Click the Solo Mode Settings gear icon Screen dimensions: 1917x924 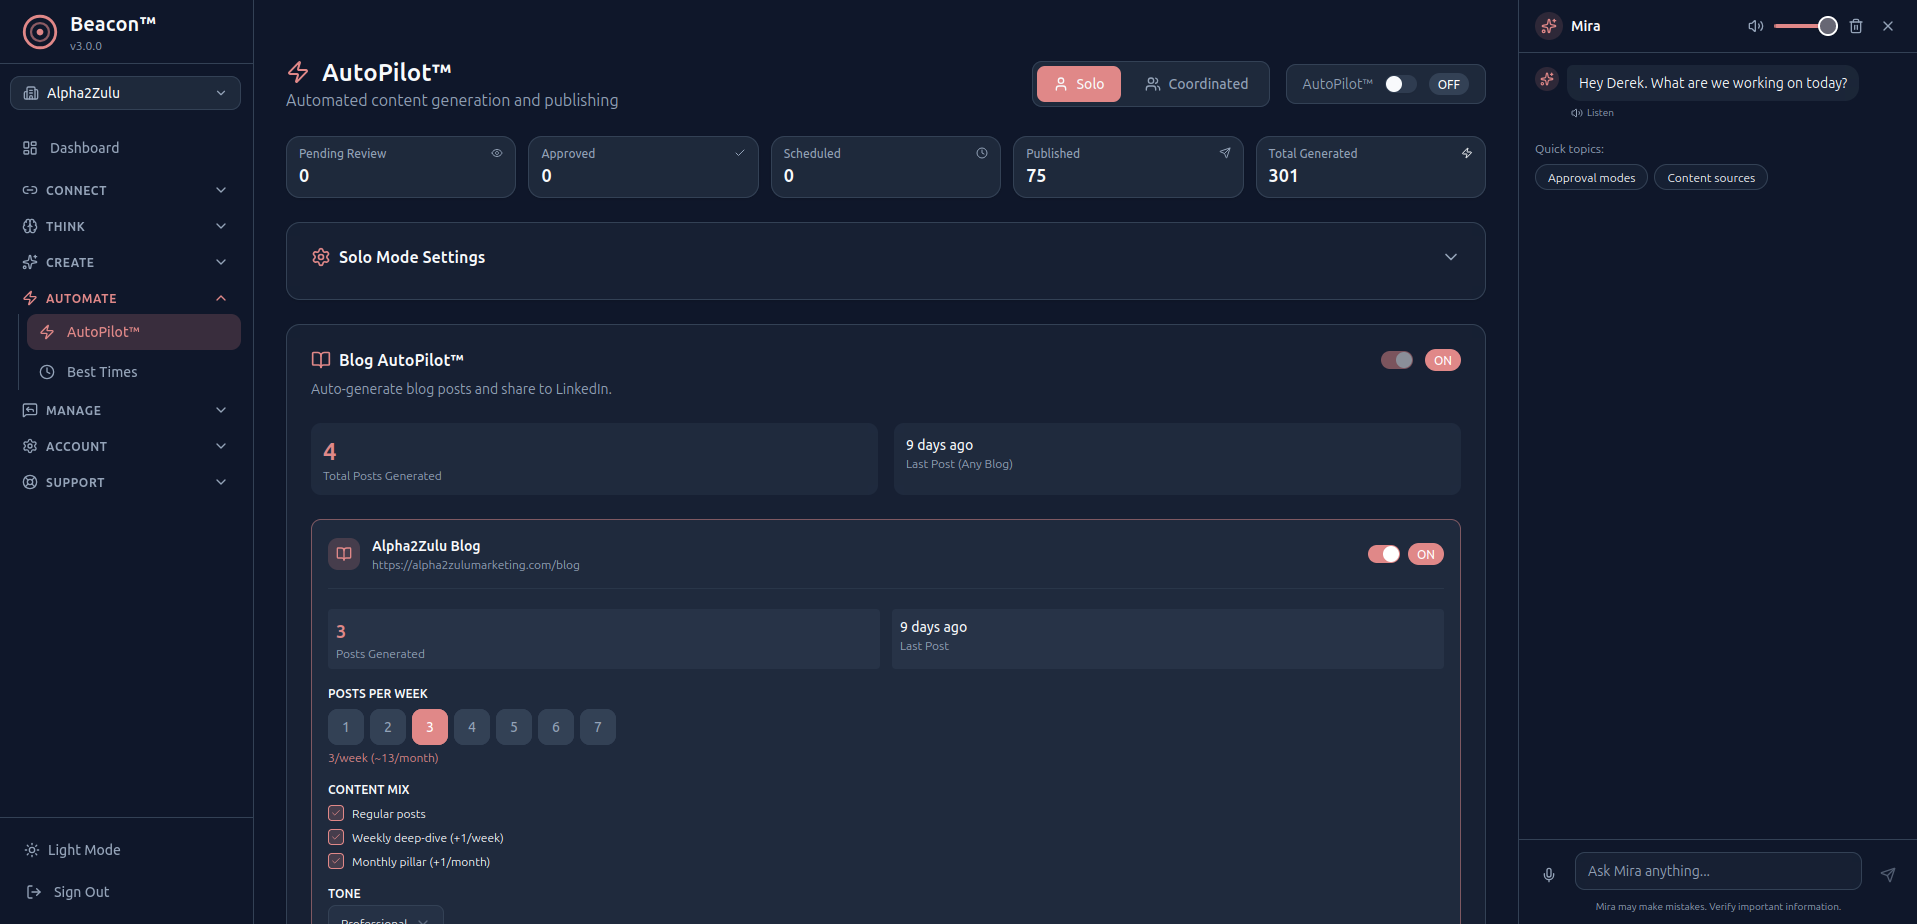(x=321, y=257)
